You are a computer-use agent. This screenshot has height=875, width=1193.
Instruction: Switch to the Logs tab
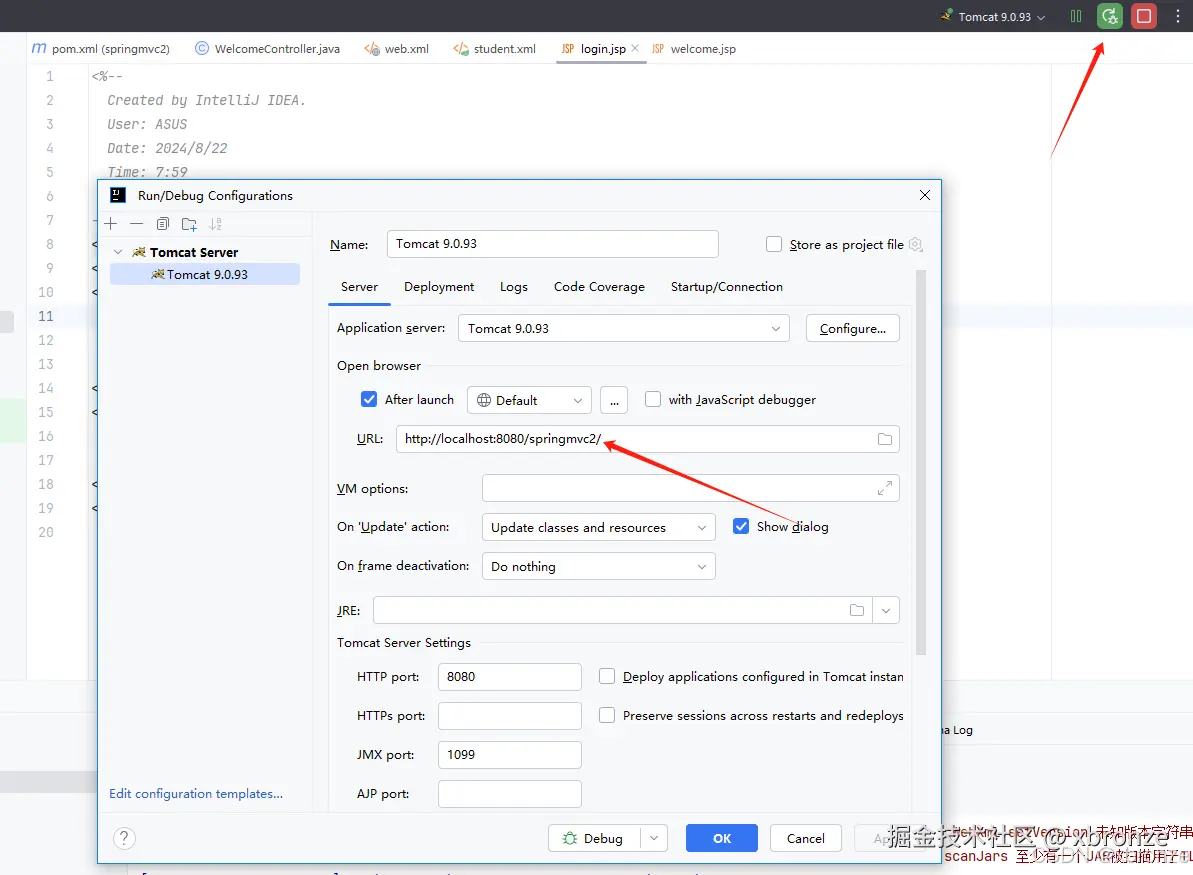[514, 287]
